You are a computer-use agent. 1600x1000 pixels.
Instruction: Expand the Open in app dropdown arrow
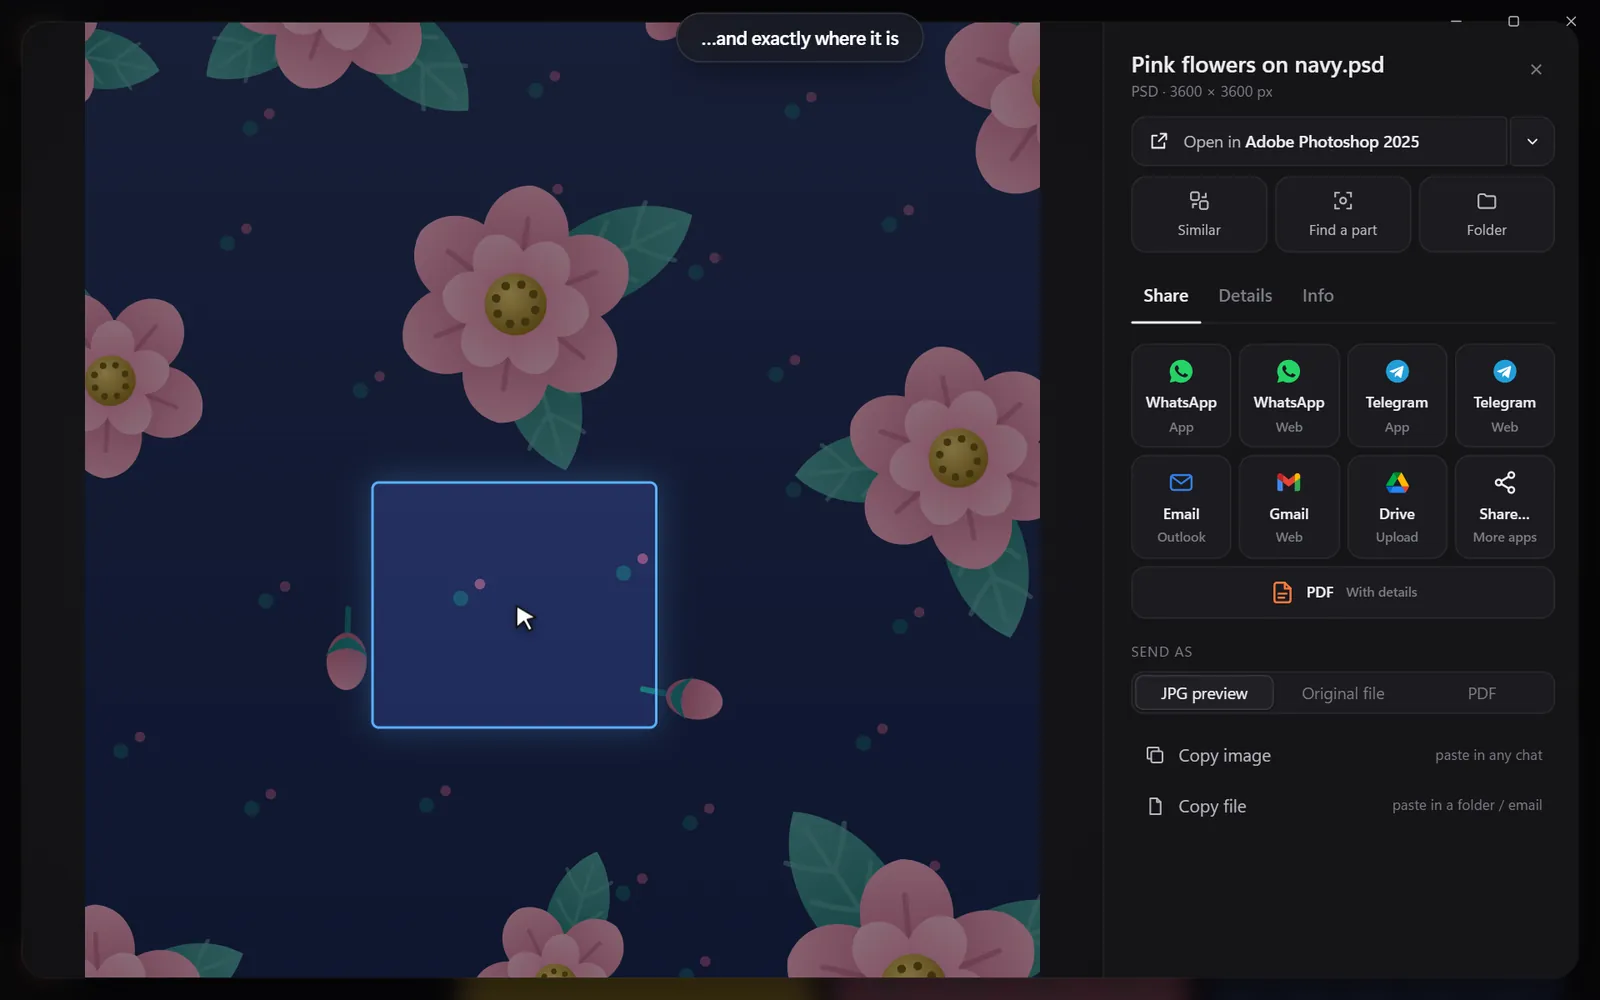1532,141
